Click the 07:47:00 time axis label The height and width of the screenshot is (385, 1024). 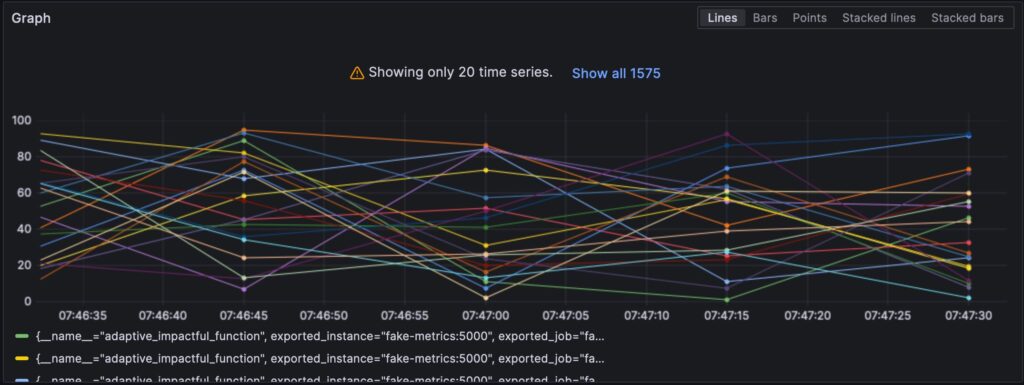click(485, 316)
